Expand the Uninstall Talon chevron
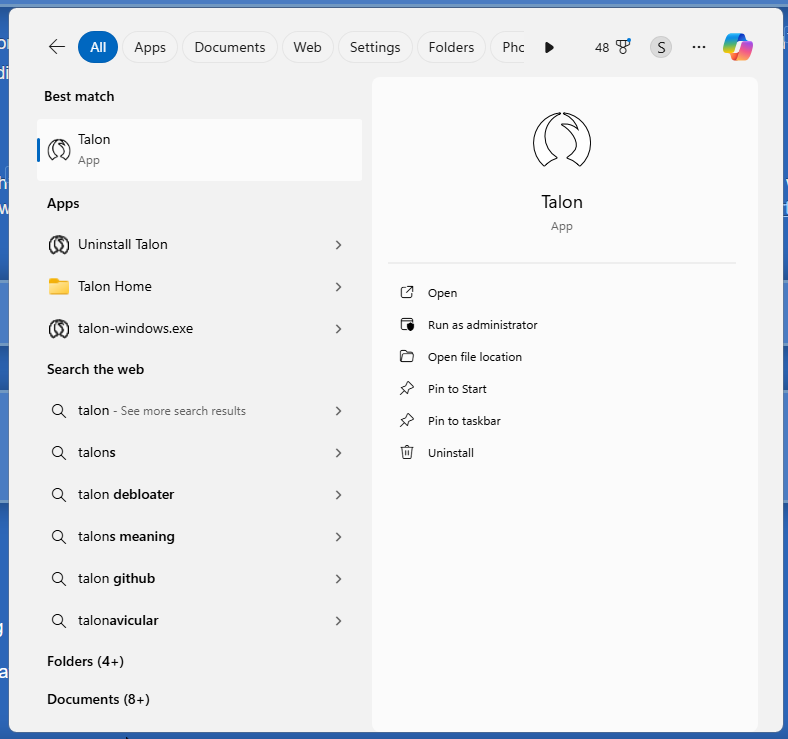Screen dimensions: 788x739 click(338, 245)
